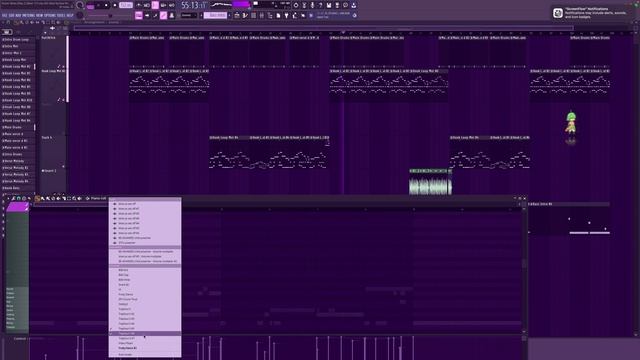Adjust the song position slider under transport
Screen dimensions: 640x360
[x=109, y=16]
